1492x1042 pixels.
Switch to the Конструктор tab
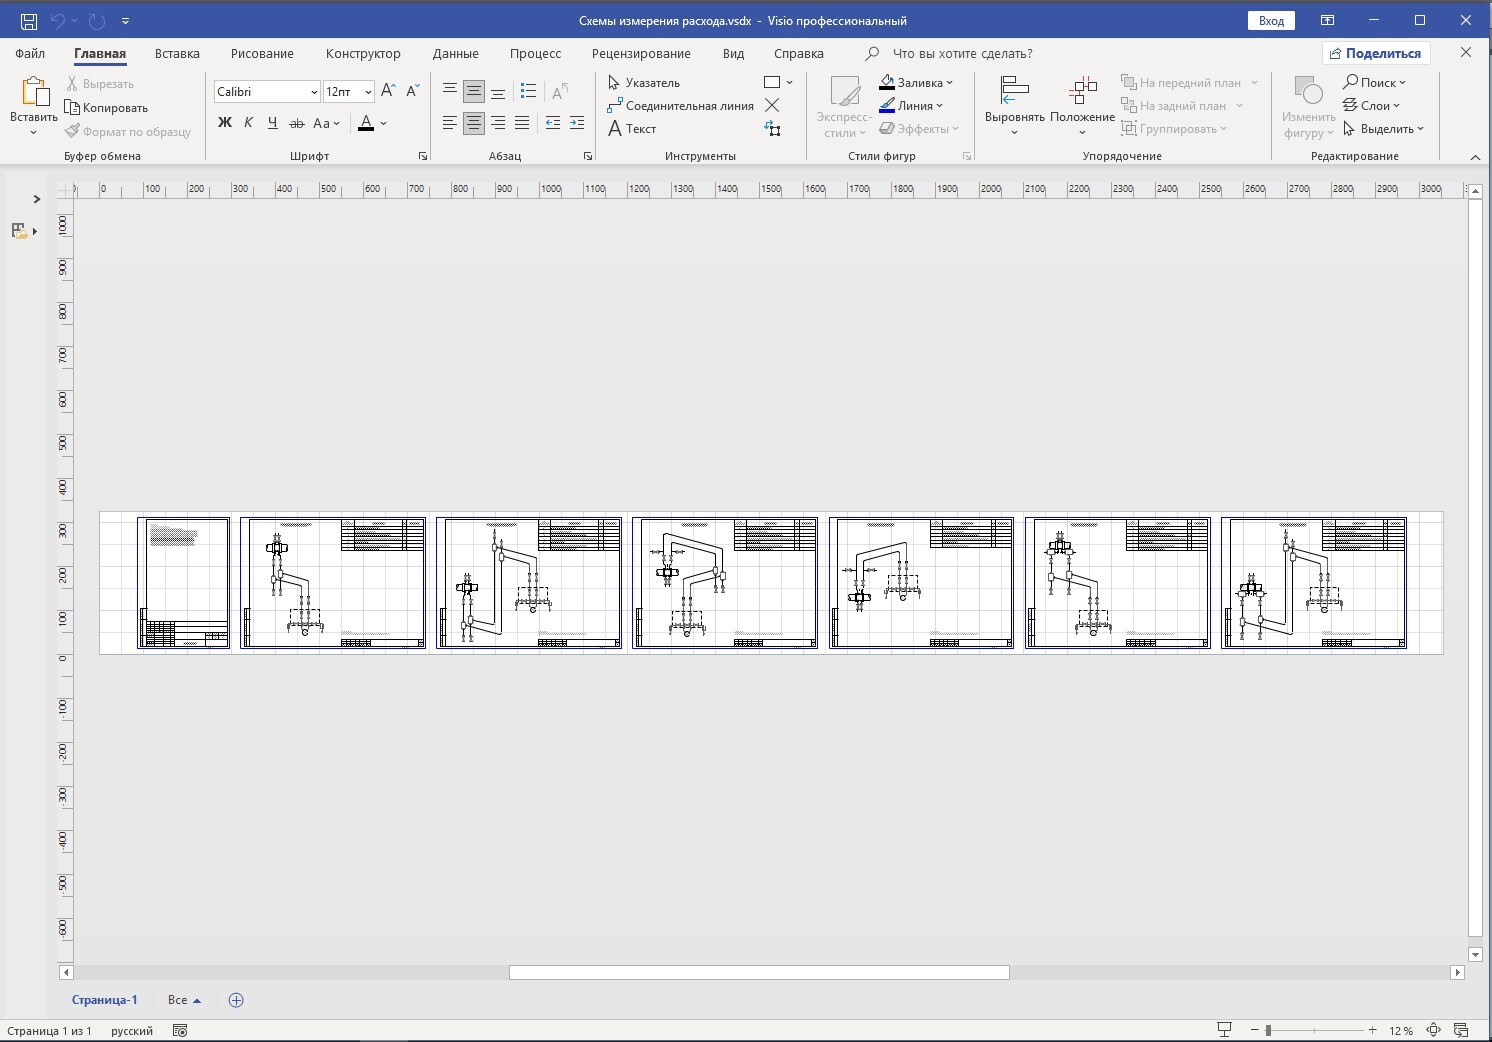(363, 54)
